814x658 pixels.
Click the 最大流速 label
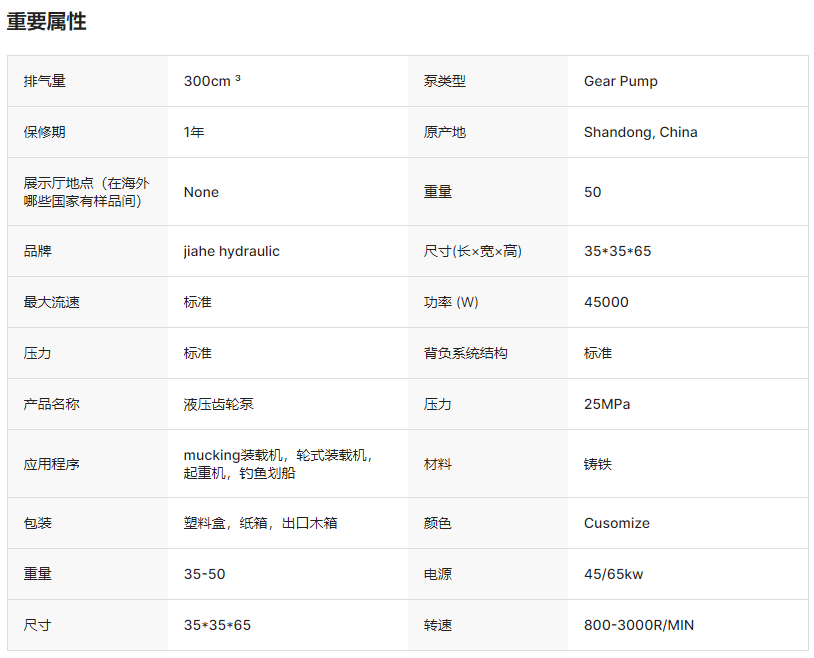click(52, 302)
